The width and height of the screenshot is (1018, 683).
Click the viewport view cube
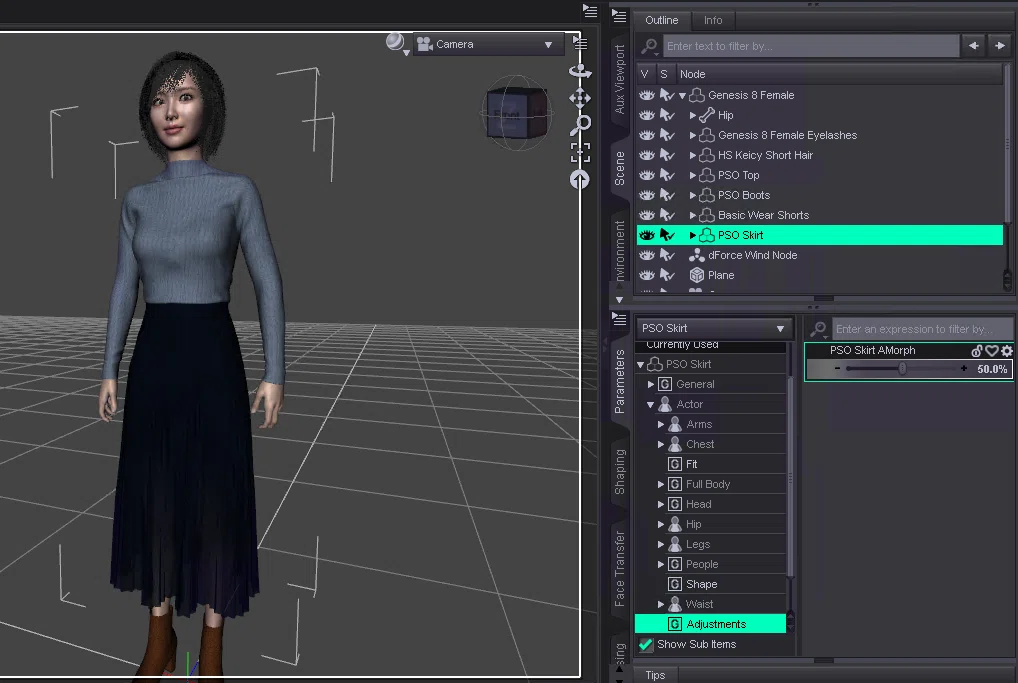click(x=516, y=114)
